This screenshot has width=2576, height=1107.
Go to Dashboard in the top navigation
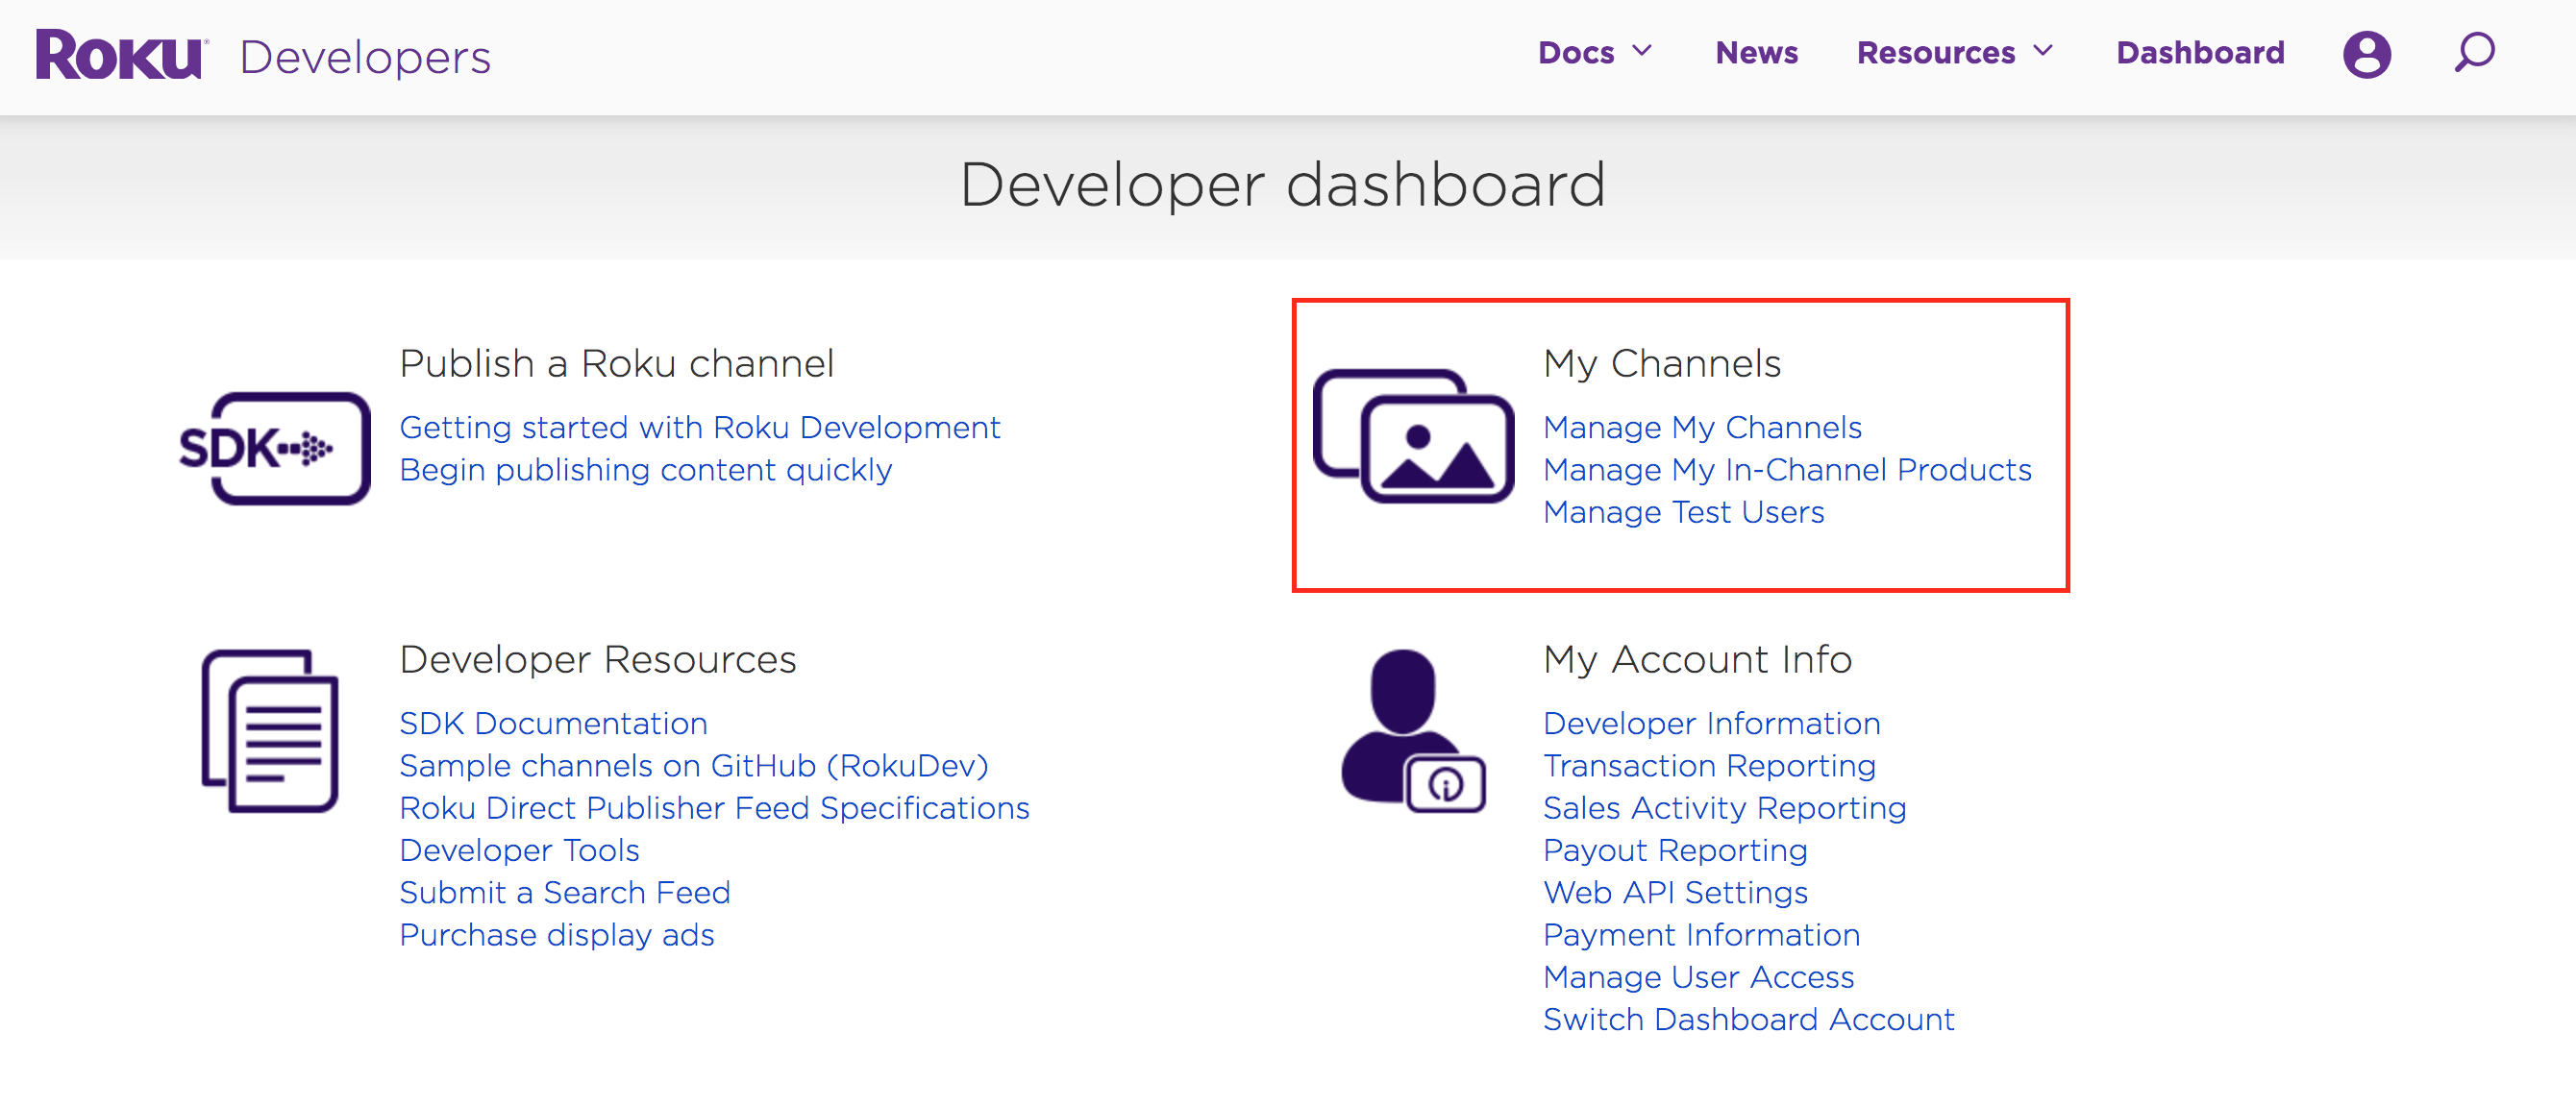(2200, 53)
